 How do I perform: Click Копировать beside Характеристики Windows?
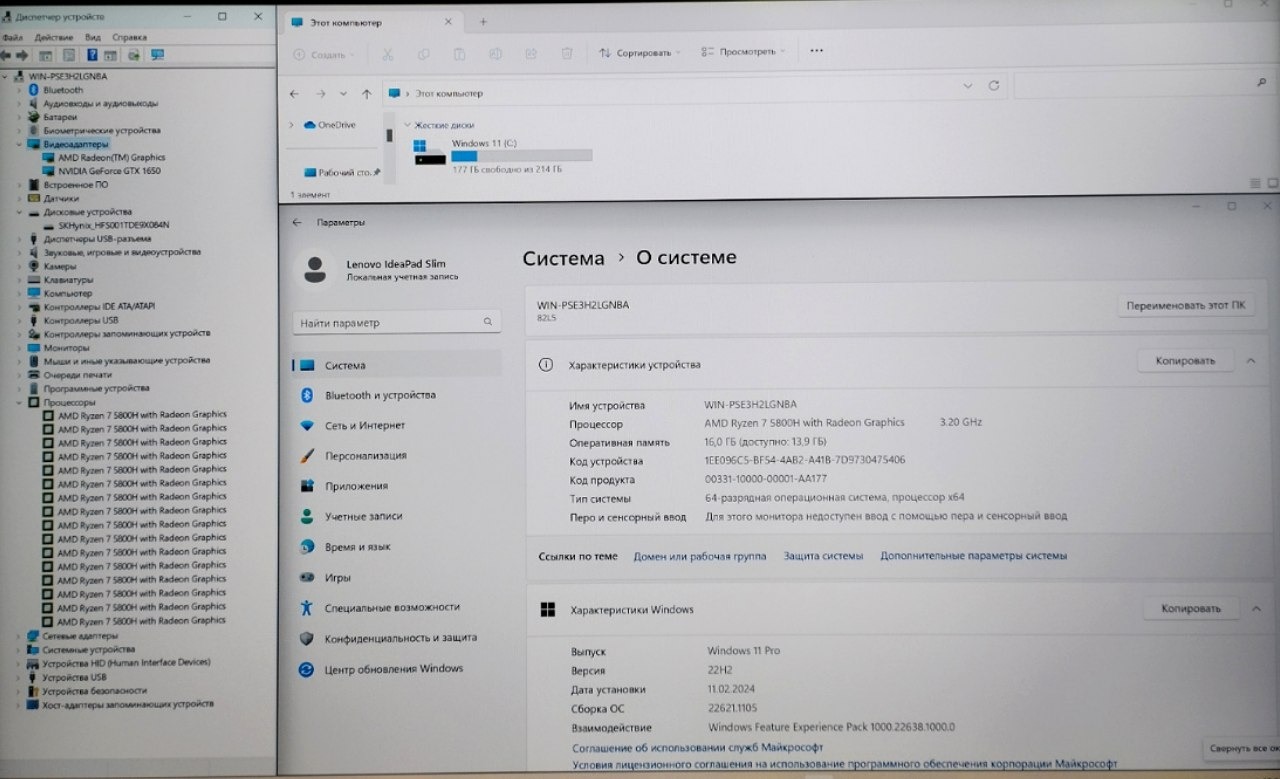coord(1191,608)
